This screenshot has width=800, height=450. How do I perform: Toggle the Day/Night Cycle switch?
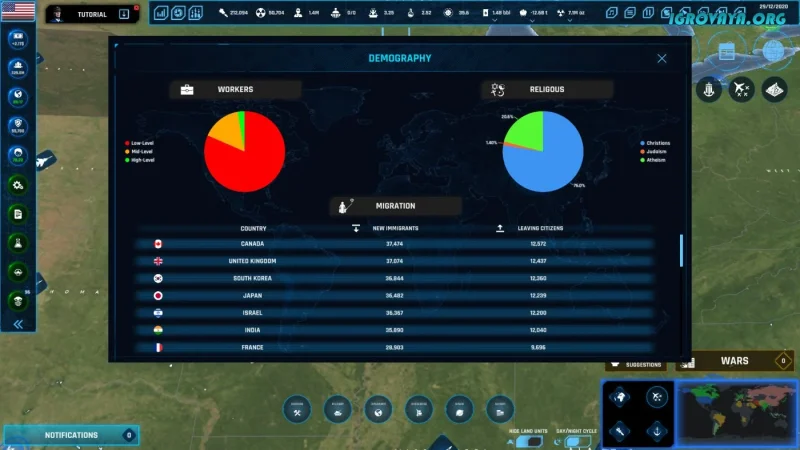[574, 440]
